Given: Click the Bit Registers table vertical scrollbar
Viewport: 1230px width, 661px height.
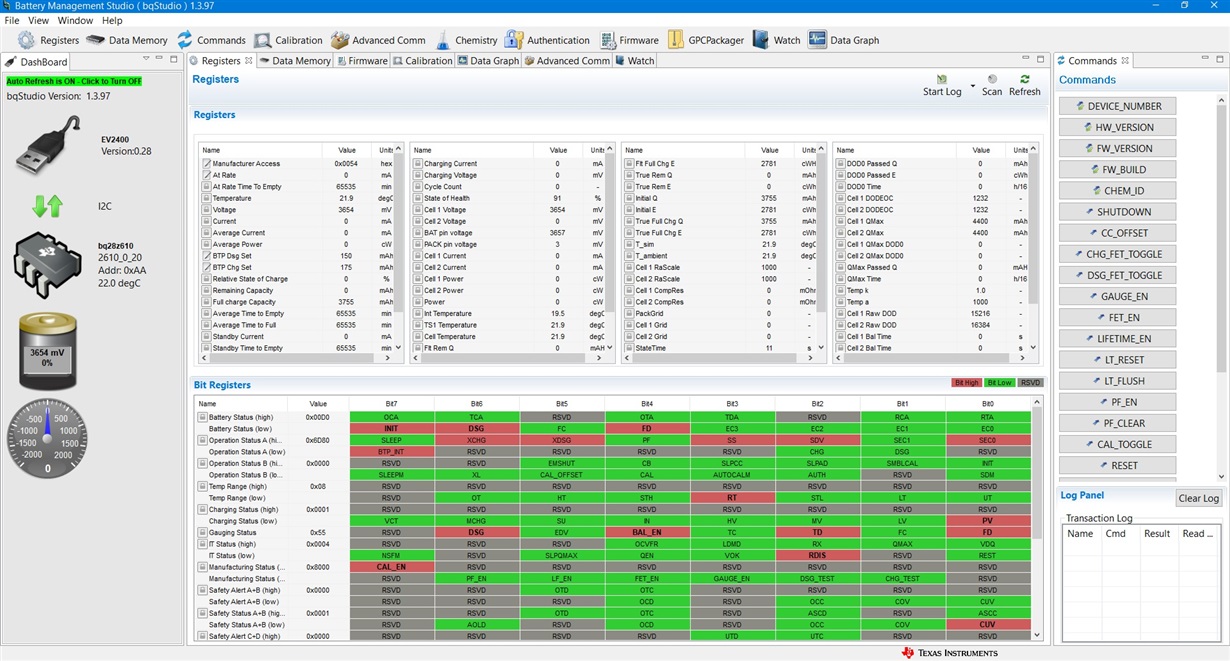Looking at the screenshot, I should 1036,518.
